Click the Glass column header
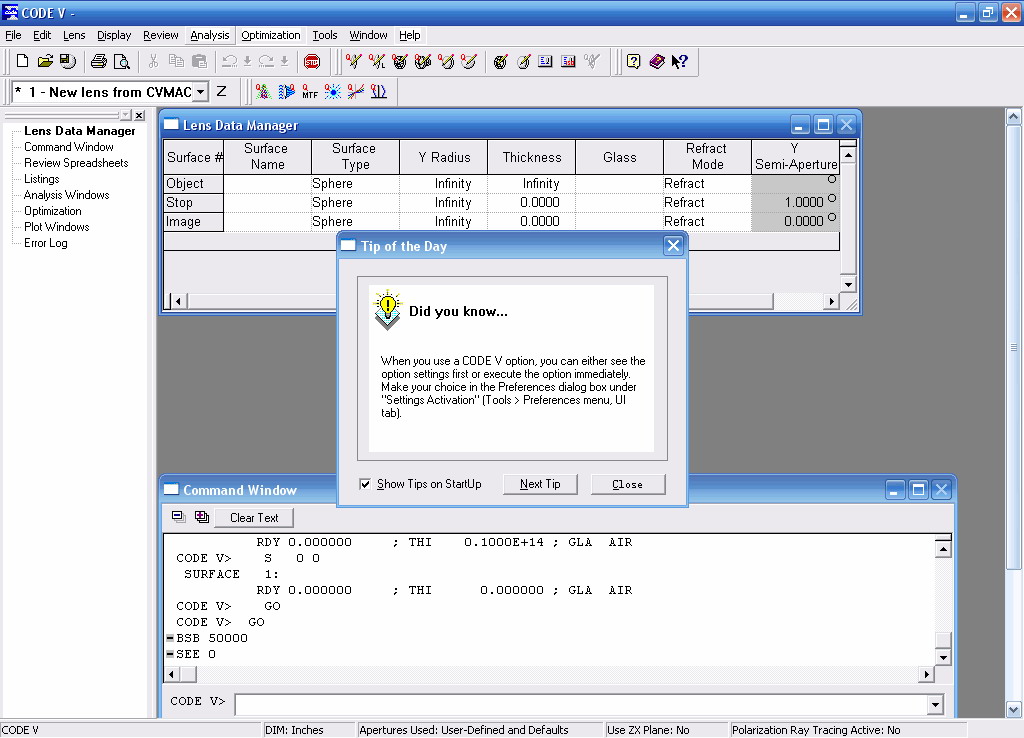Screen dimensions: 1024x738 click(619, 157)
